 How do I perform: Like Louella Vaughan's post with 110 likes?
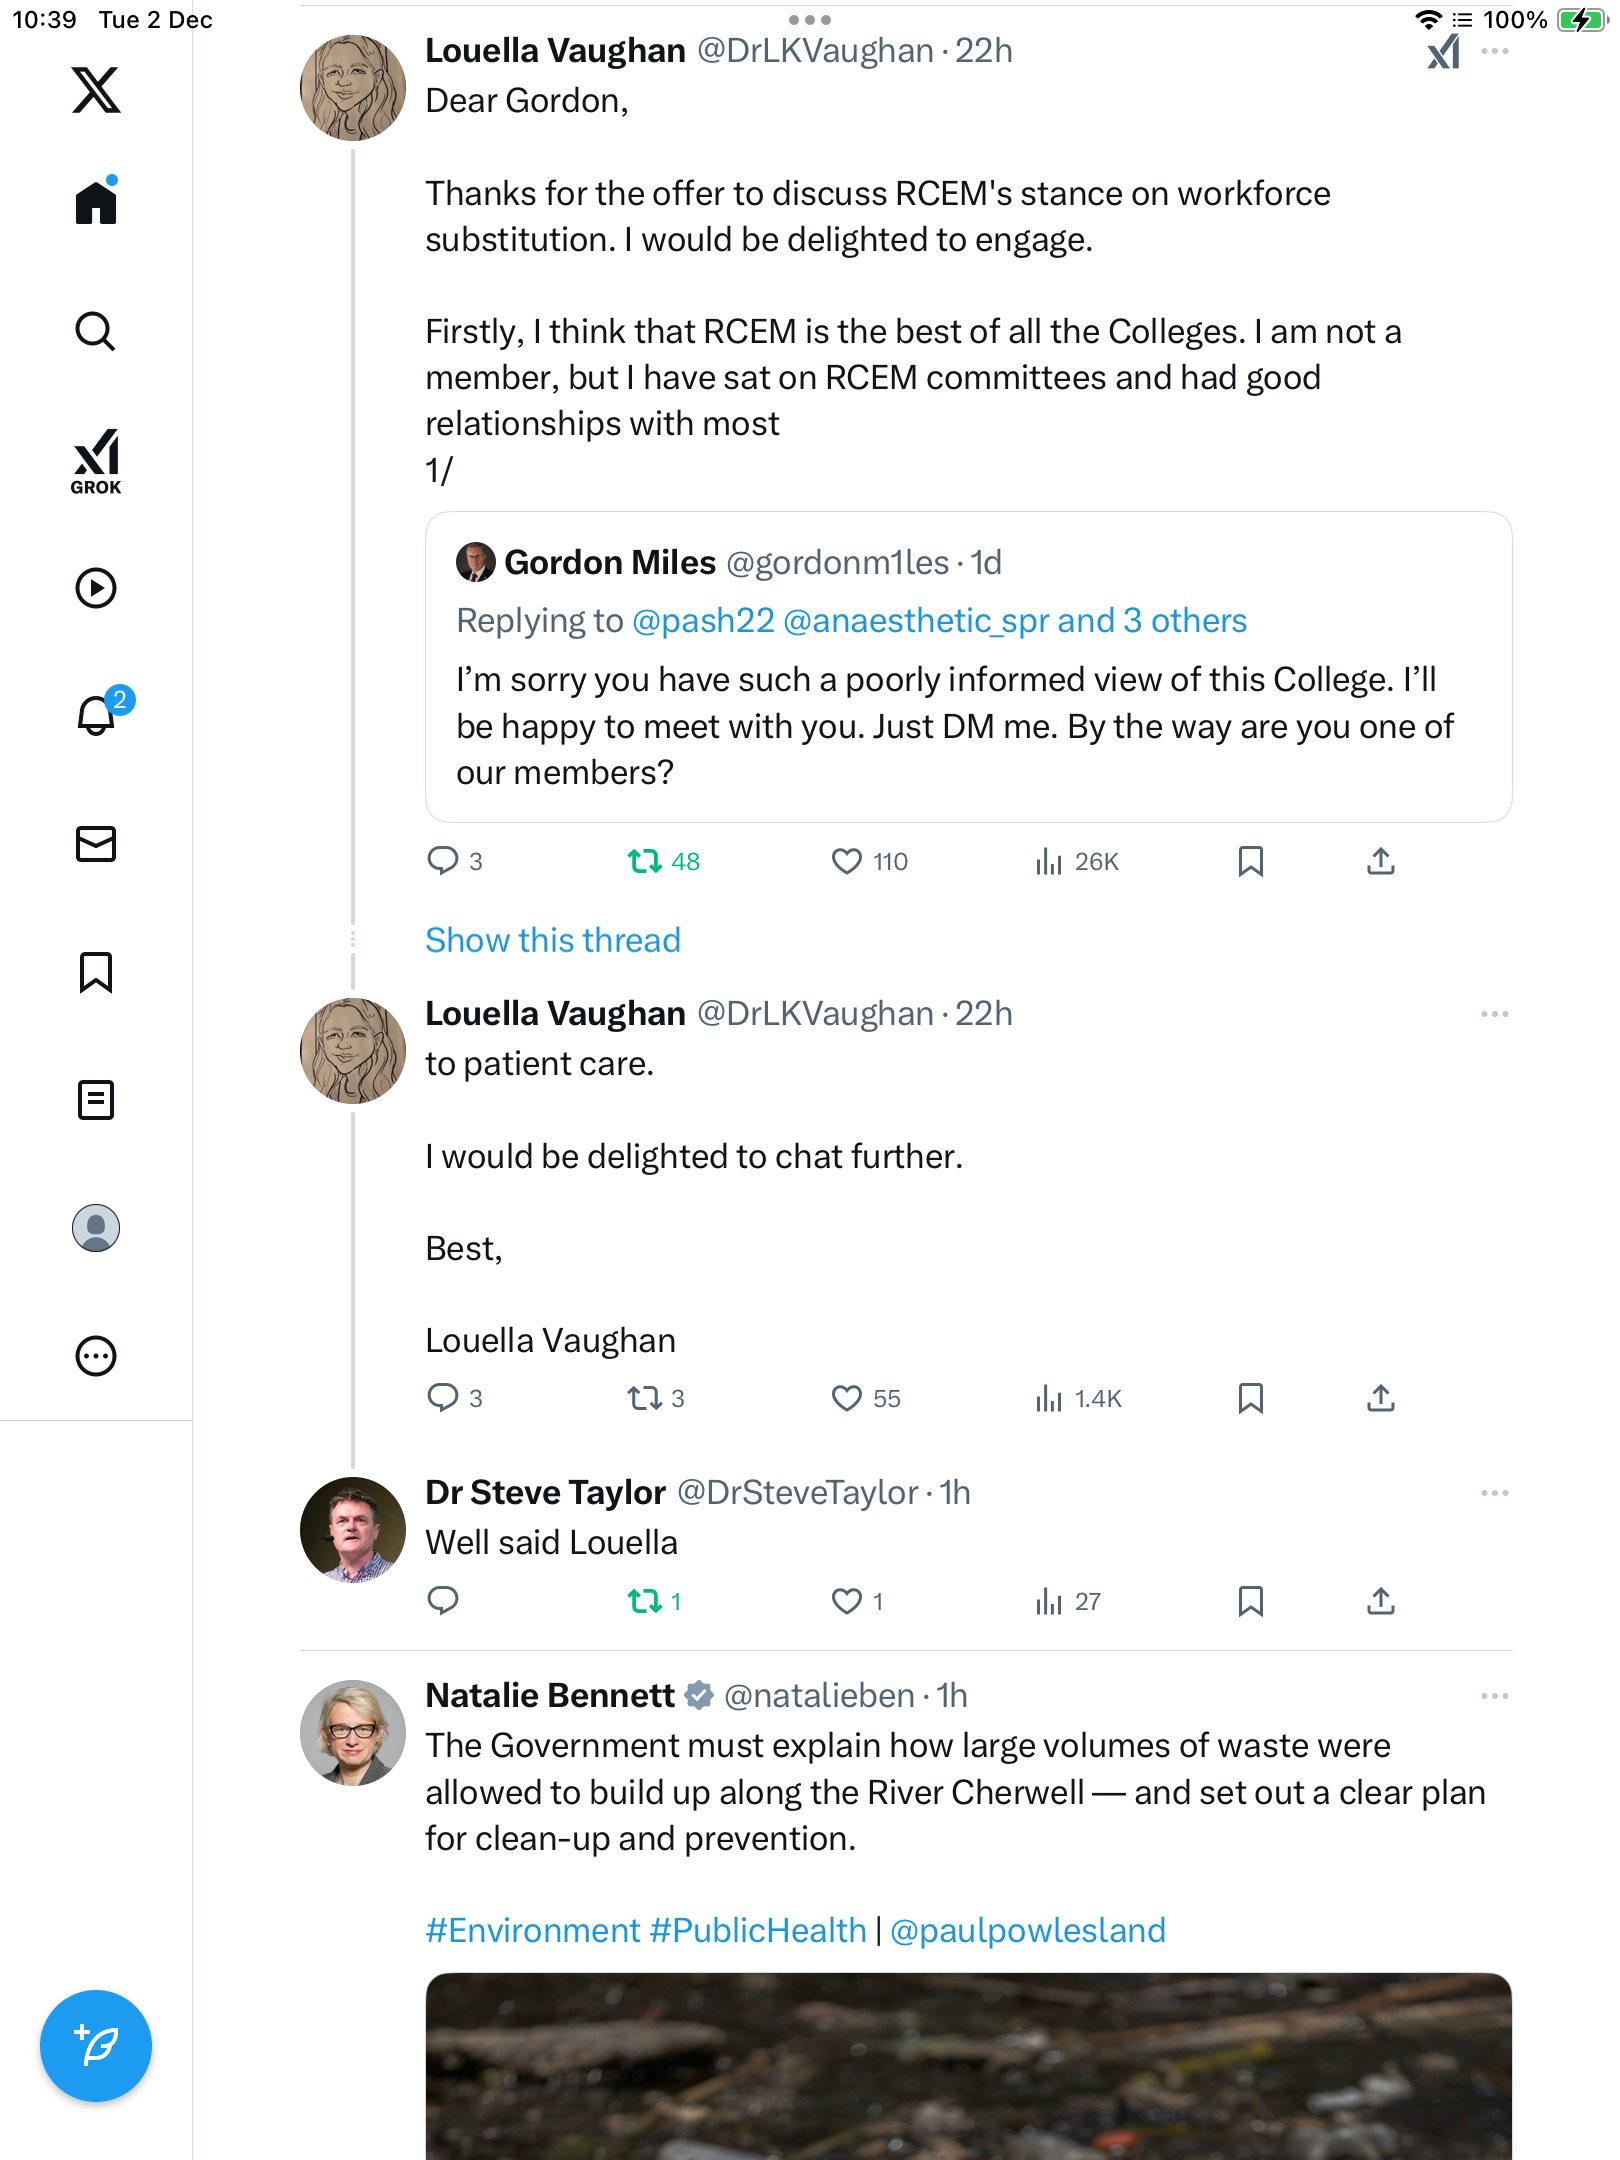click(847, 861)
